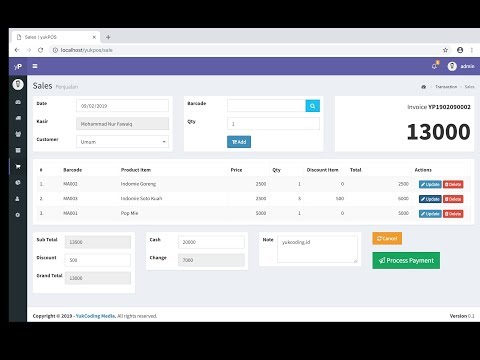Viewport: 480px width, 360px height.
Task: Open the YukCoding Media footer link
Action: 96,316
